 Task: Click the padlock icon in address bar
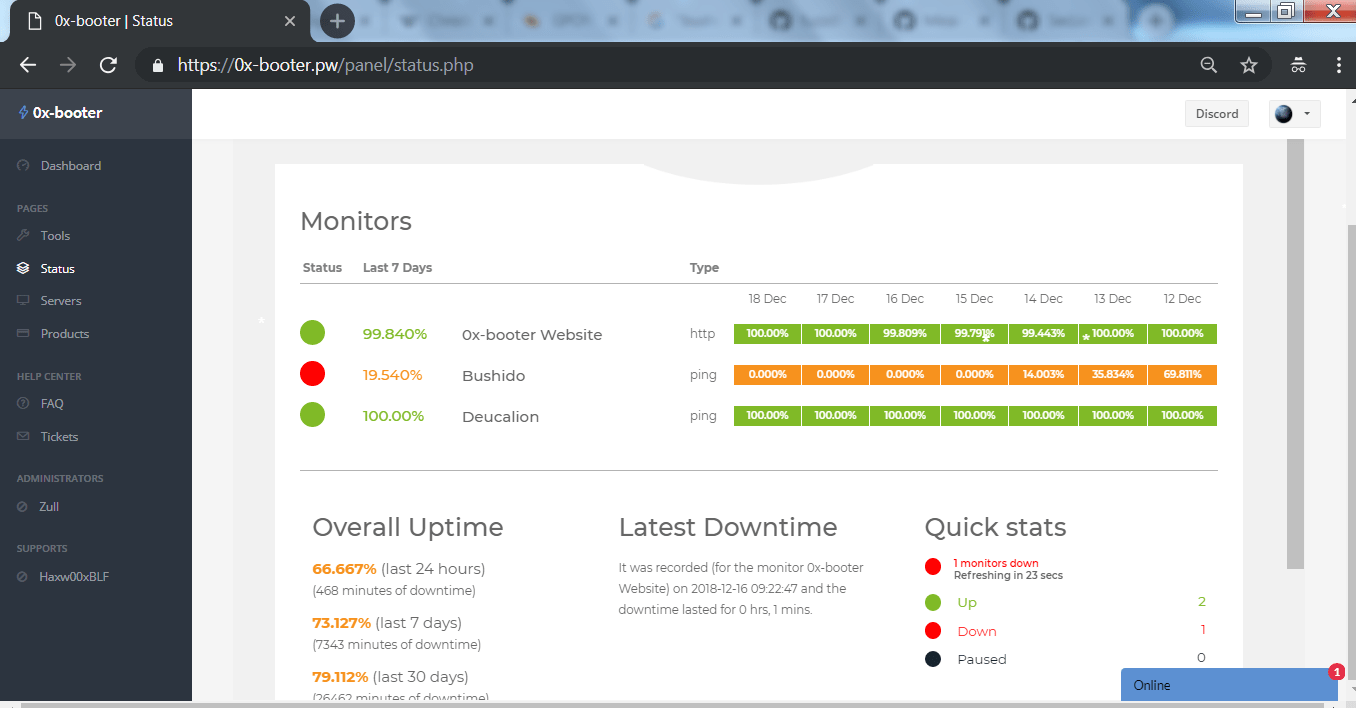tap(157, 65)
